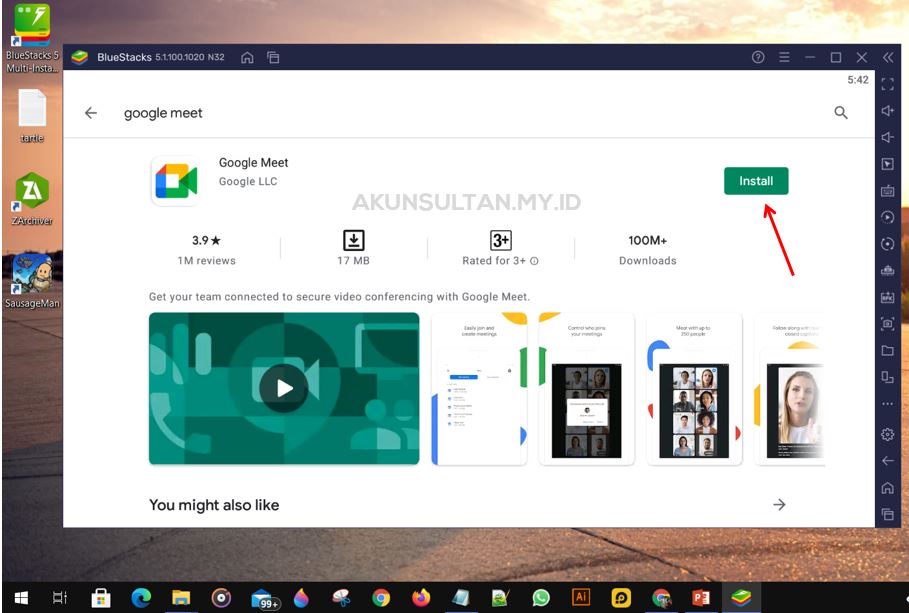Viewport: 909px width, 613px height.
Task: Open the BlueStacks hamburger menu
Action: coord(784,57)
